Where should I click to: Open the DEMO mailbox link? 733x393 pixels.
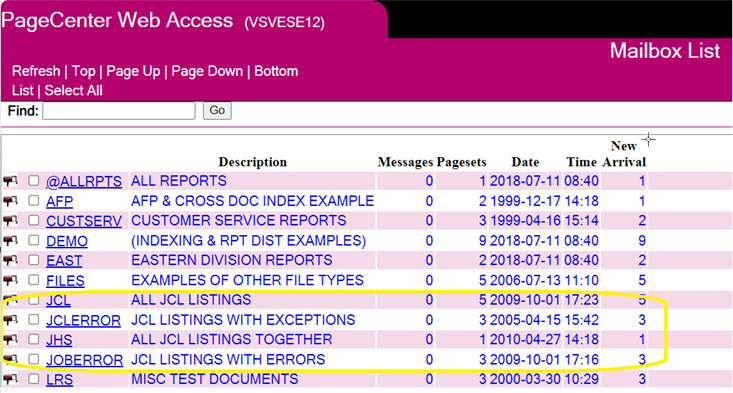[67, 241]
